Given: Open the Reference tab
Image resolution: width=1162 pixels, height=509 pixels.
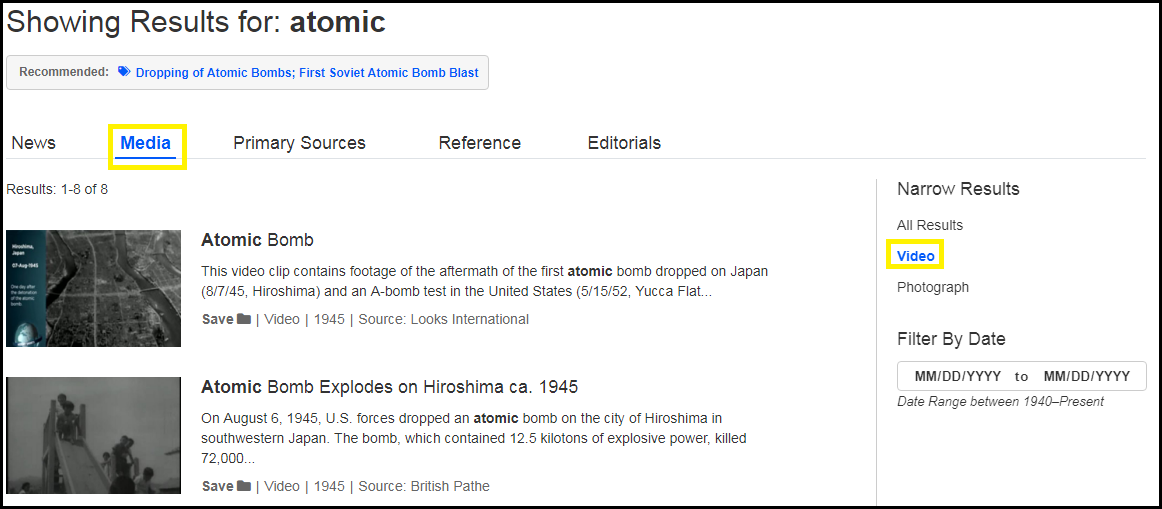Looking at the screenshot, I should click(479, 143).
